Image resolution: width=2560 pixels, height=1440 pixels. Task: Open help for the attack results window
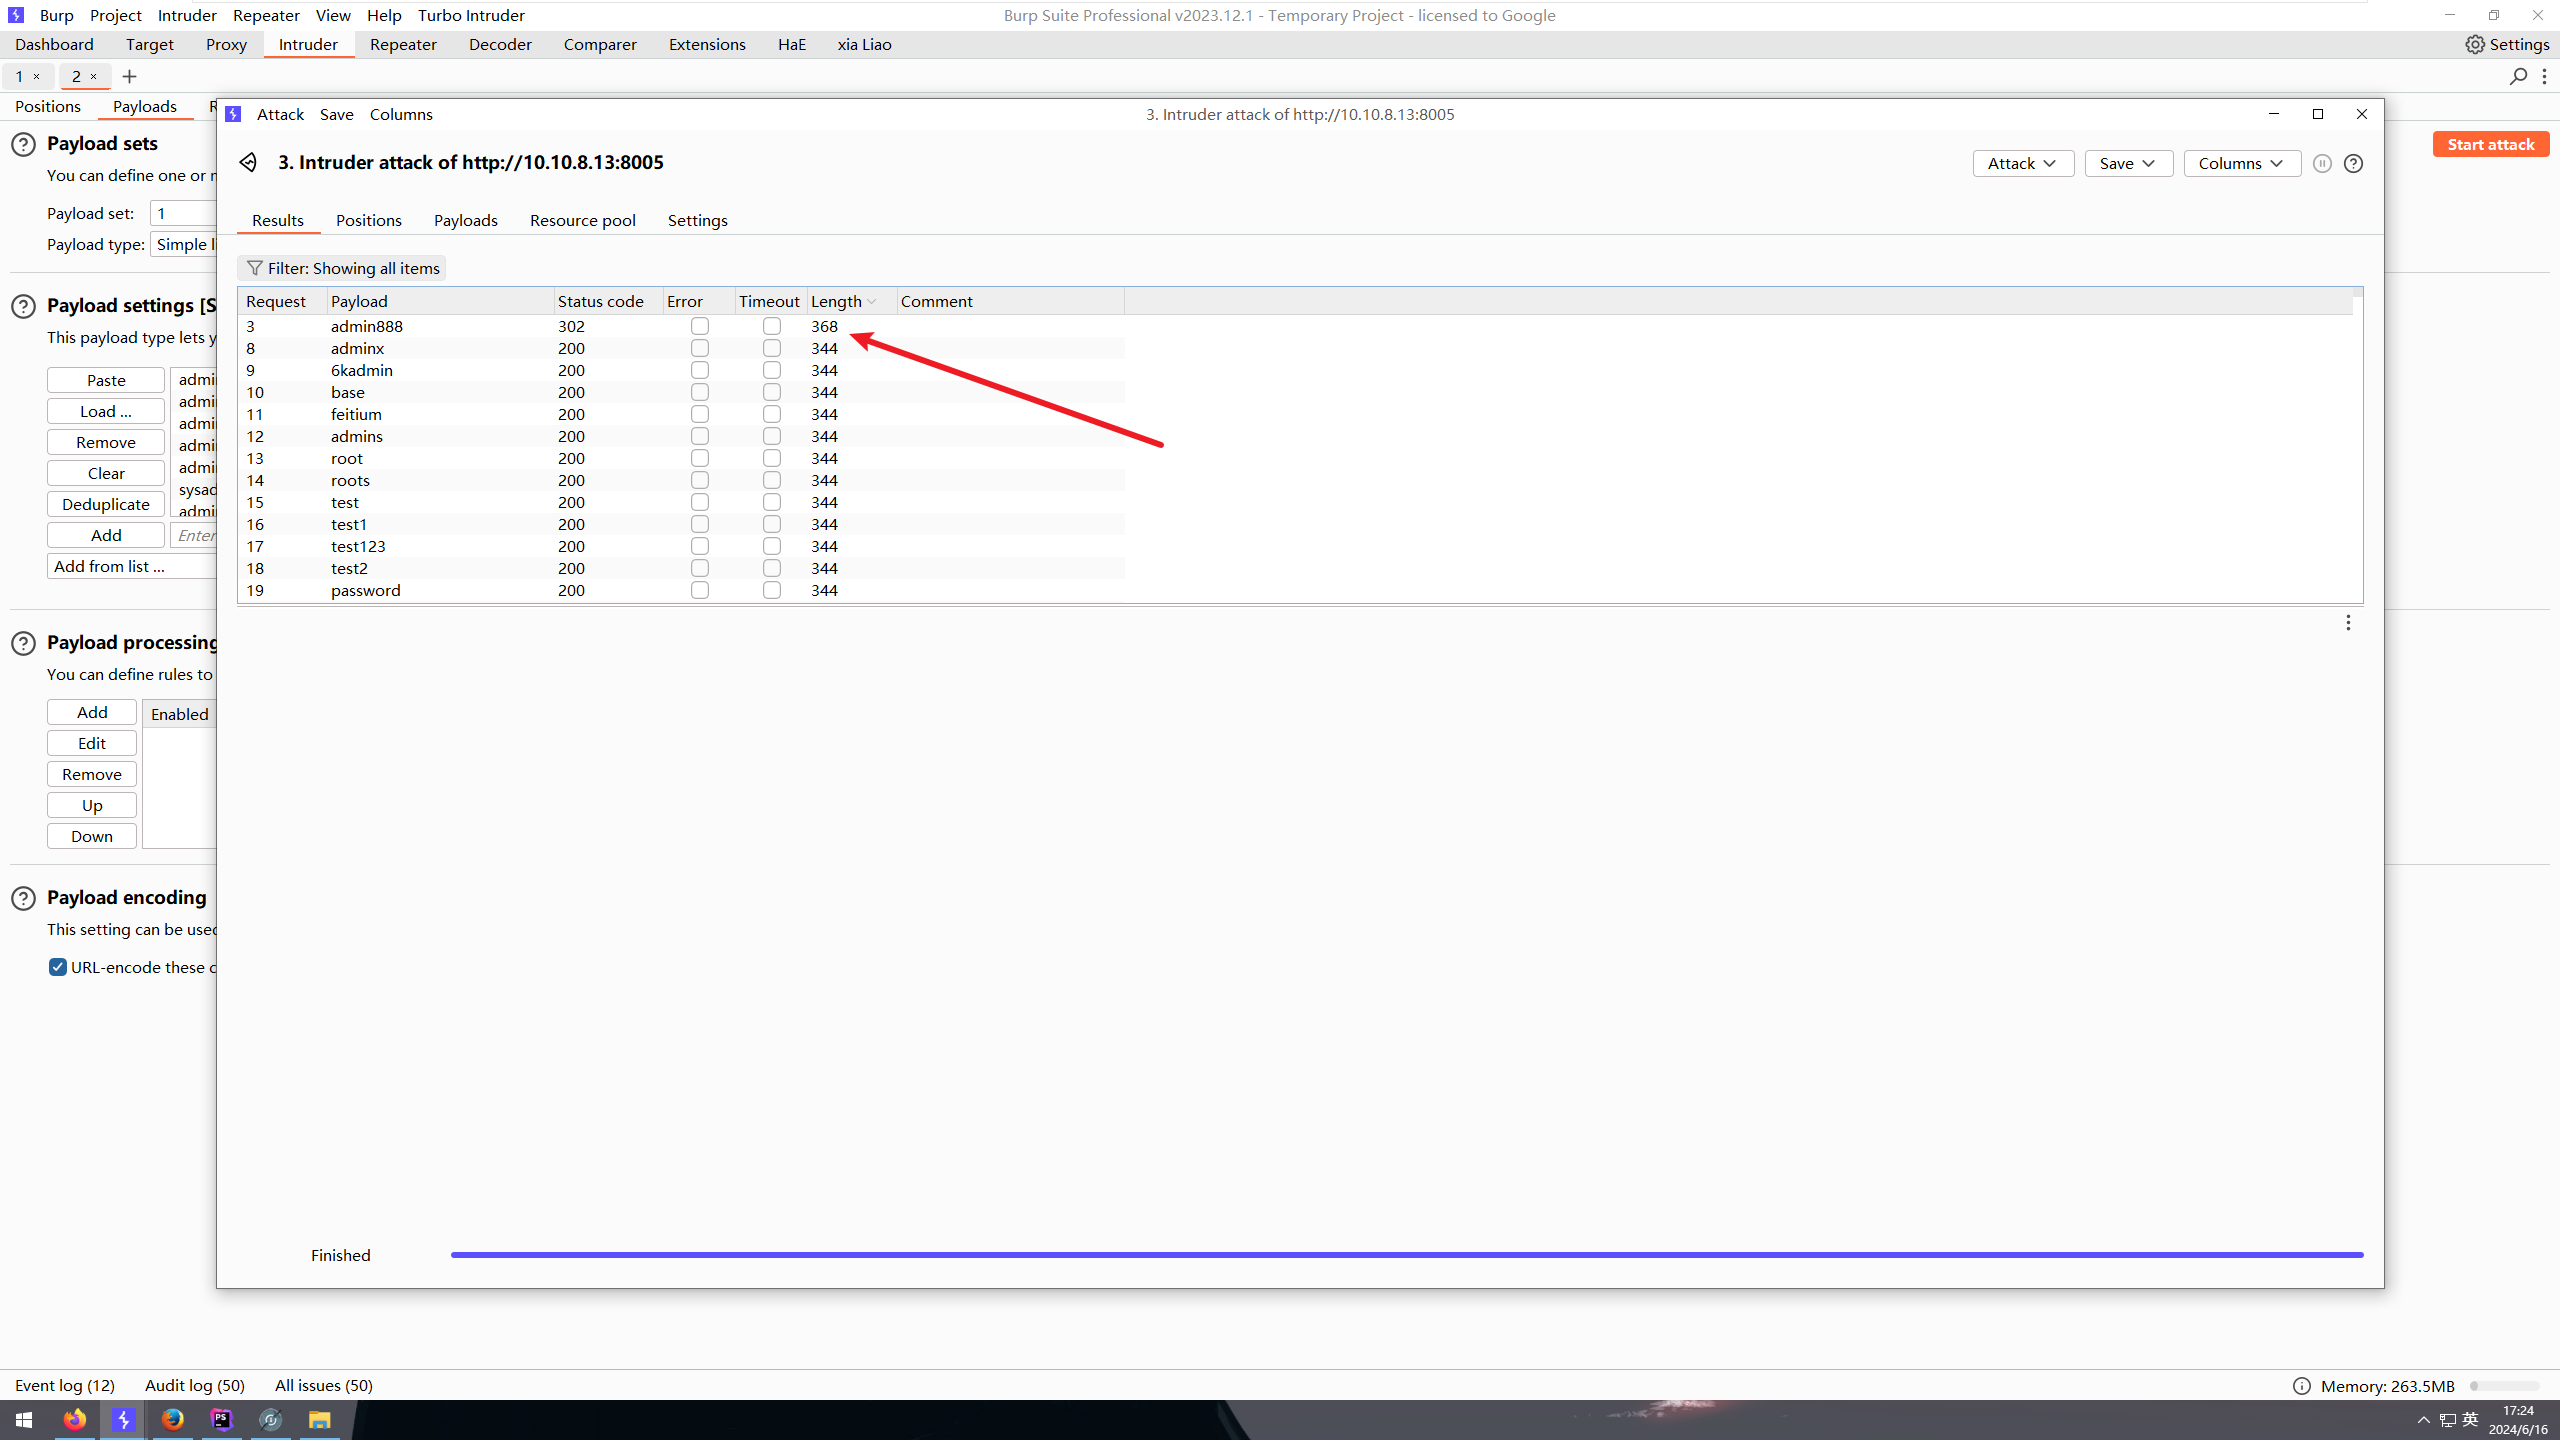coord(2353,163)
